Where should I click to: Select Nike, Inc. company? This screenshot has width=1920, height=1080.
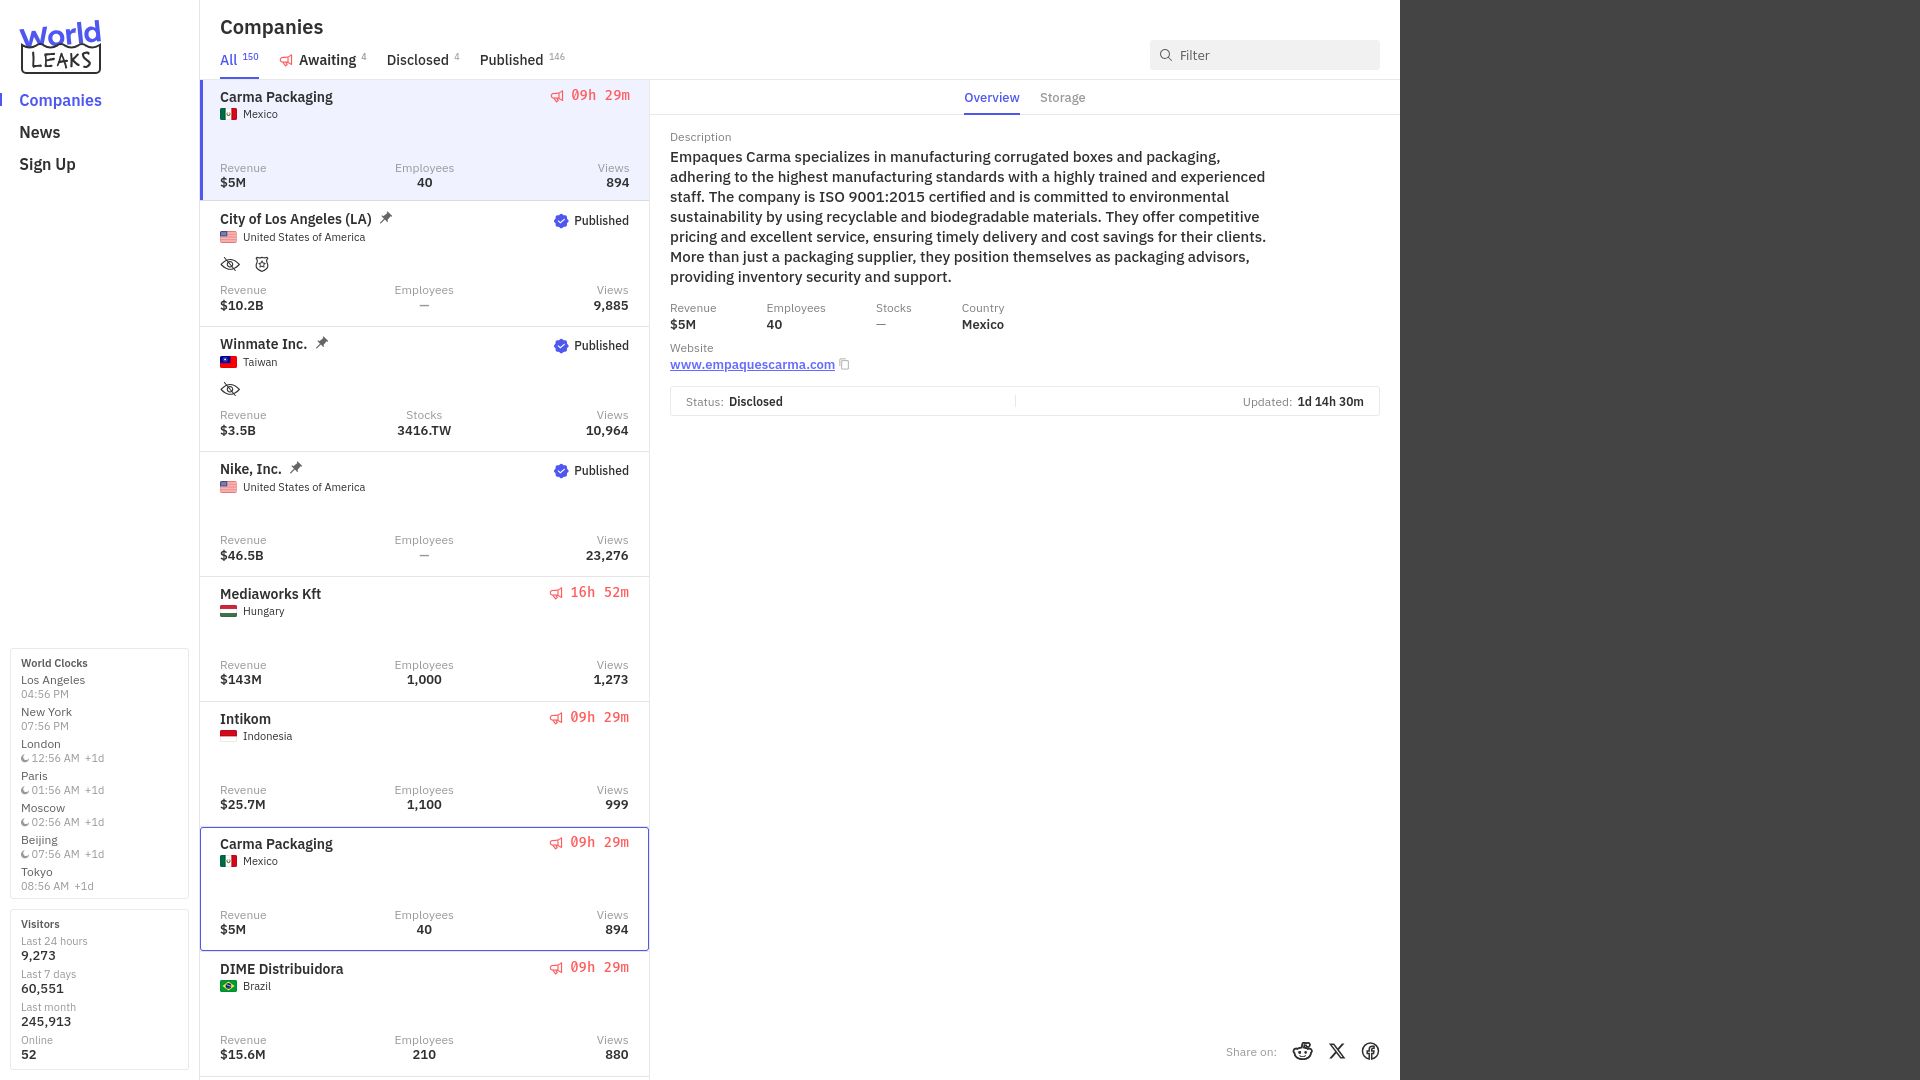coord(424,514)
